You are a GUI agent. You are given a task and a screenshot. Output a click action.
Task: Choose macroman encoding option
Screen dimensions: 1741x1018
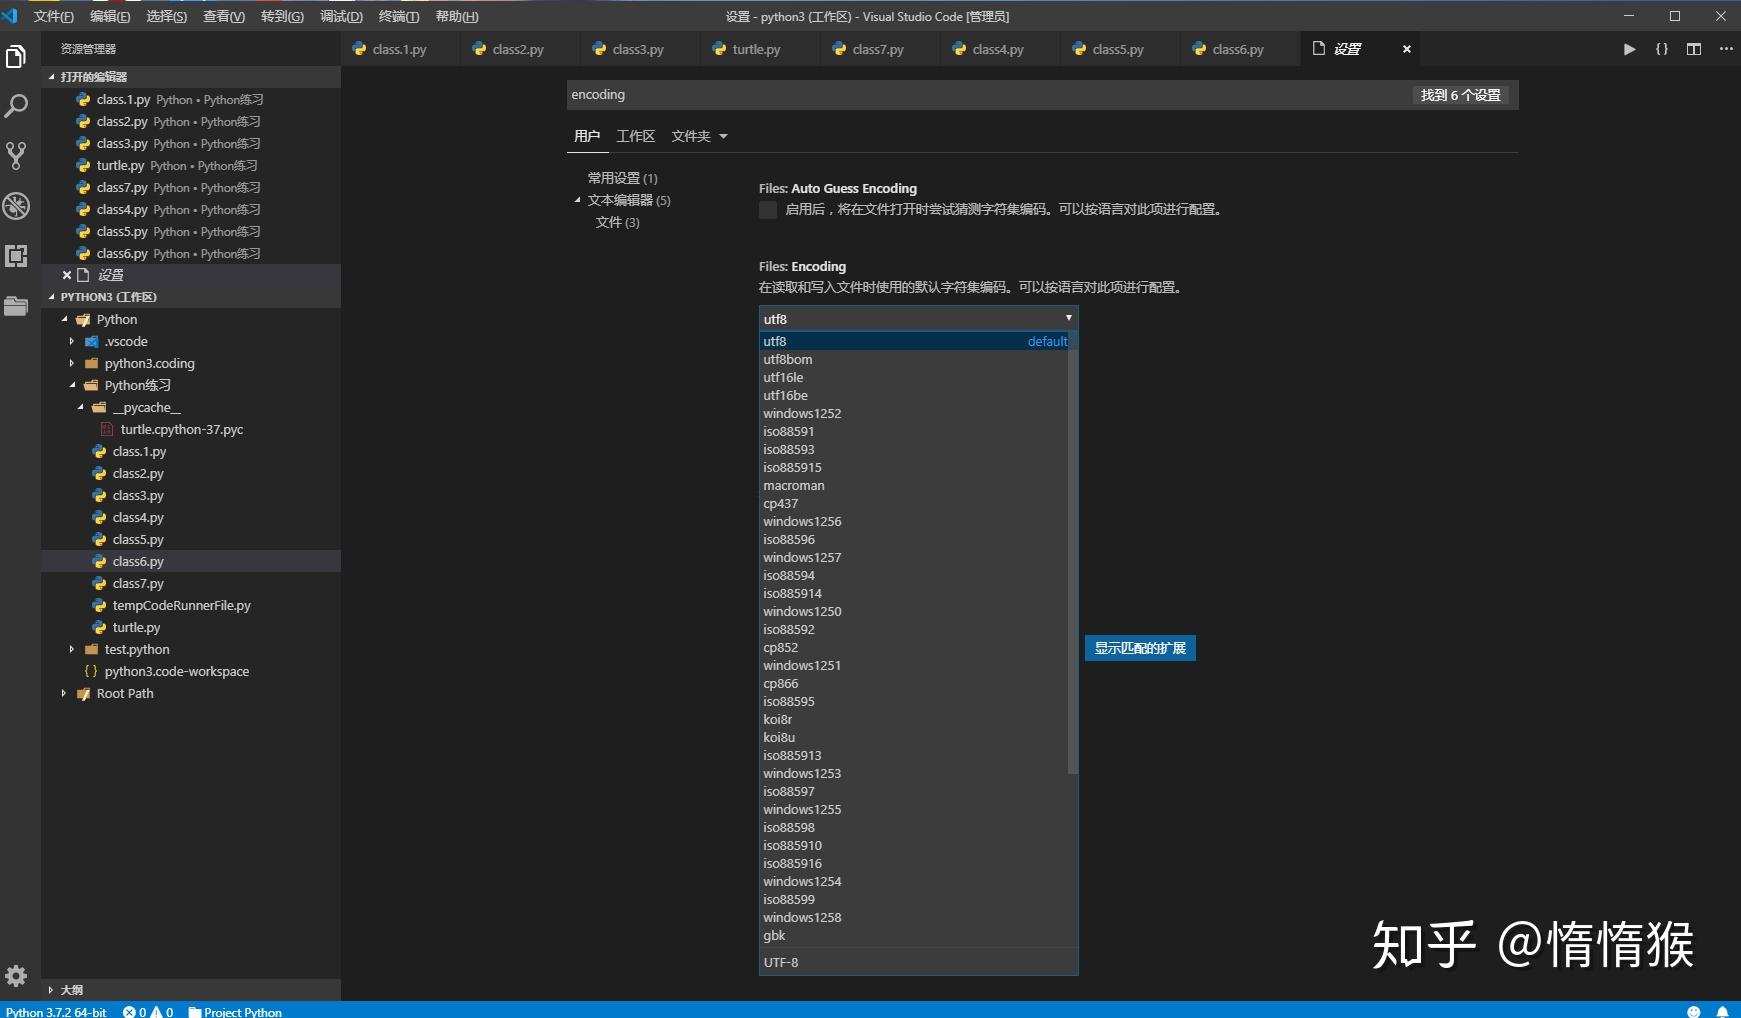coord(914,486)
